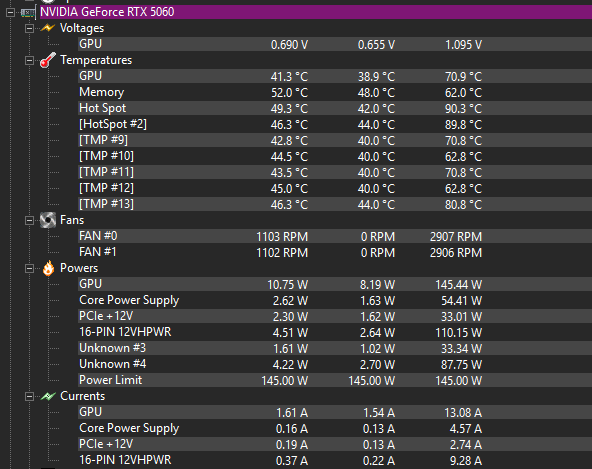Collapse the Currents group
Screen dimensions: 592x469
pos(29,396)
